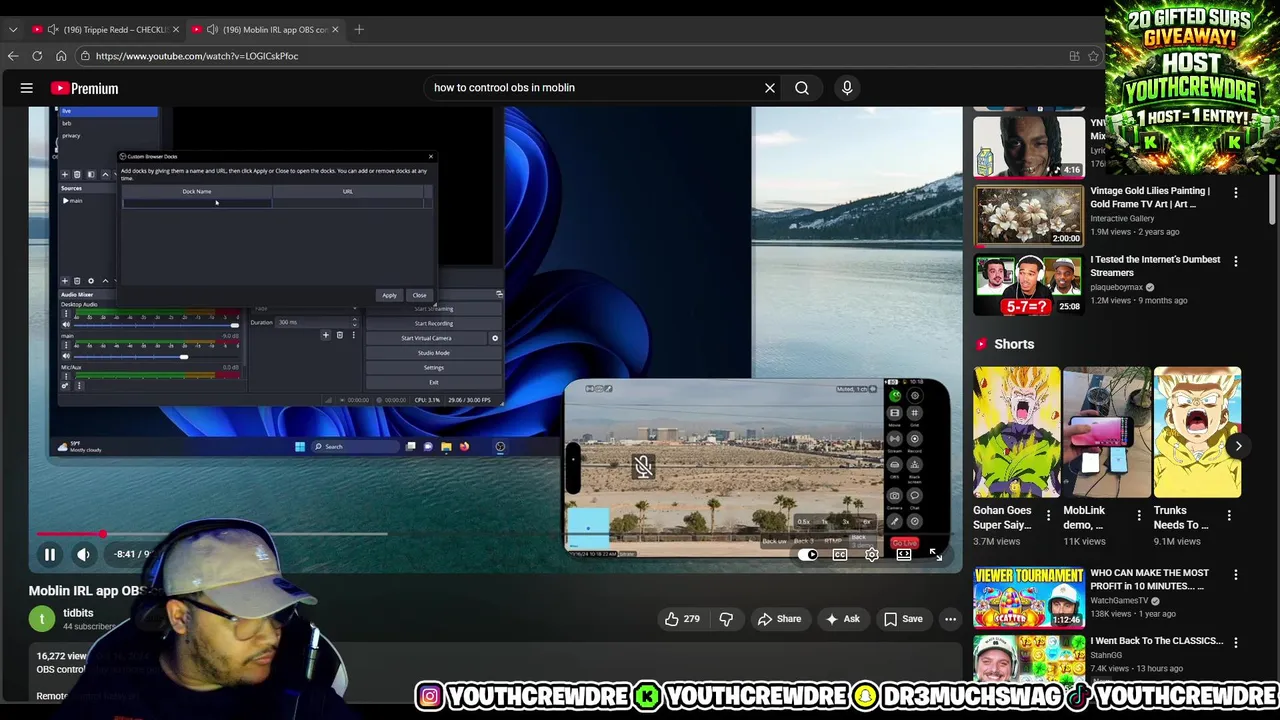
Task: Toggle closed captions CC
Action: click(840, 555)
